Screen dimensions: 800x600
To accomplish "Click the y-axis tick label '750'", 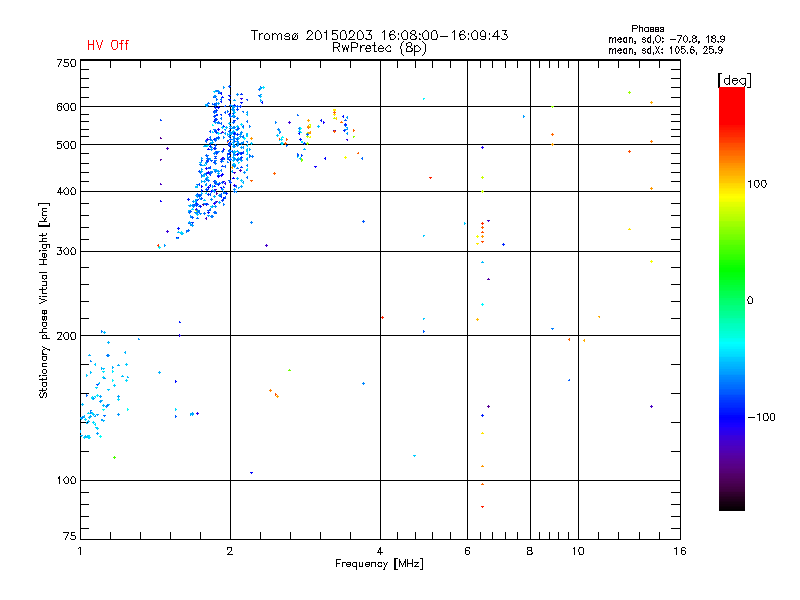I will pyautogui.click(x=66, y=63).
